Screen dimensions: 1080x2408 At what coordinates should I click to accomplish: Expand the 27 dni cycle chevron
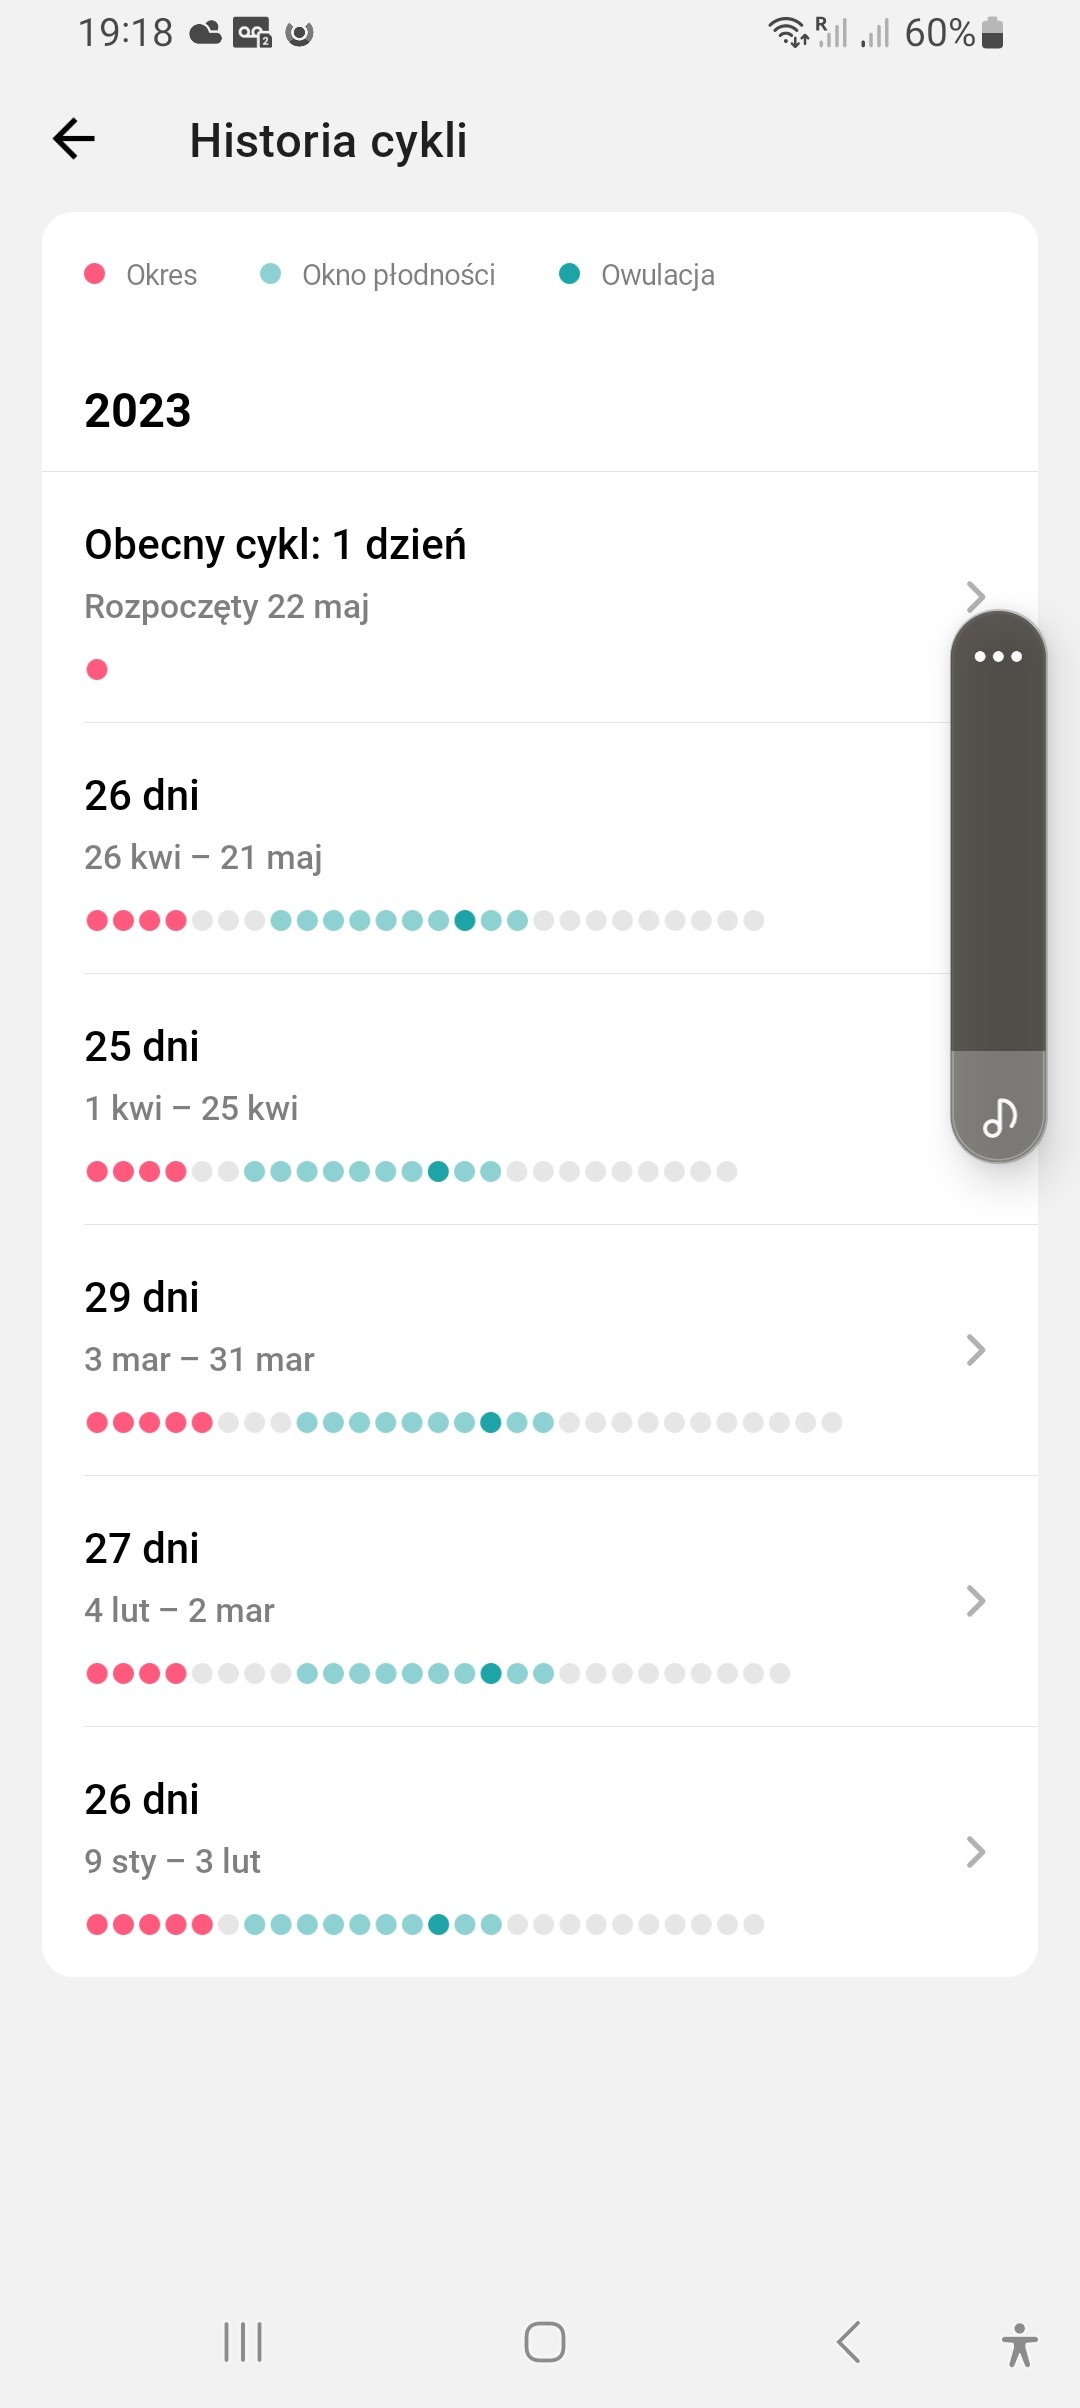pos(975,1601)
